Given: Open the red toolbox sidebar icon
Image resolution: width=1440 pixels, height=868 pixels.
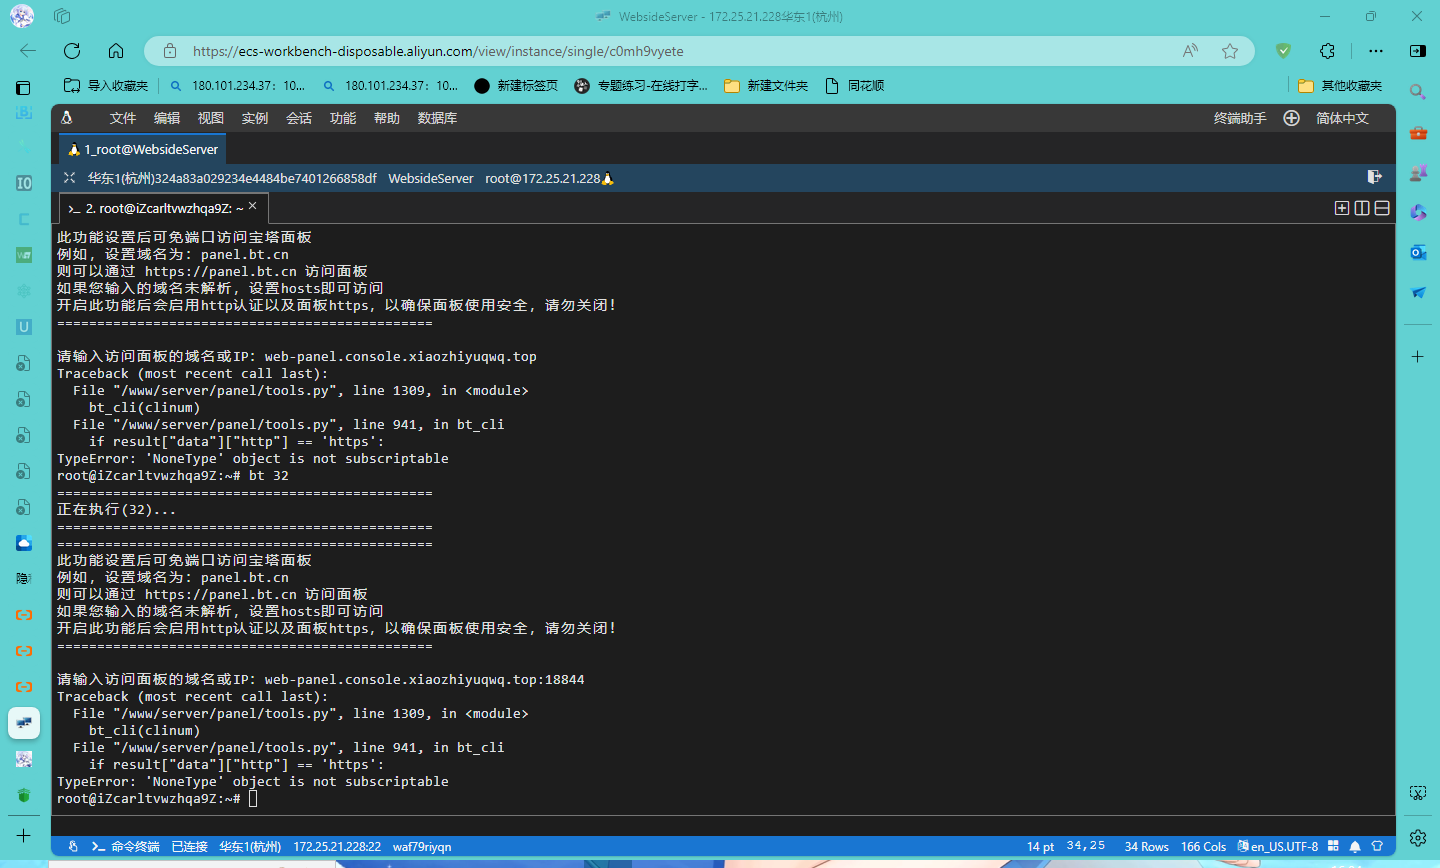Looking at the screenshot, I should pyautogui.click(x=1418, y=132).
